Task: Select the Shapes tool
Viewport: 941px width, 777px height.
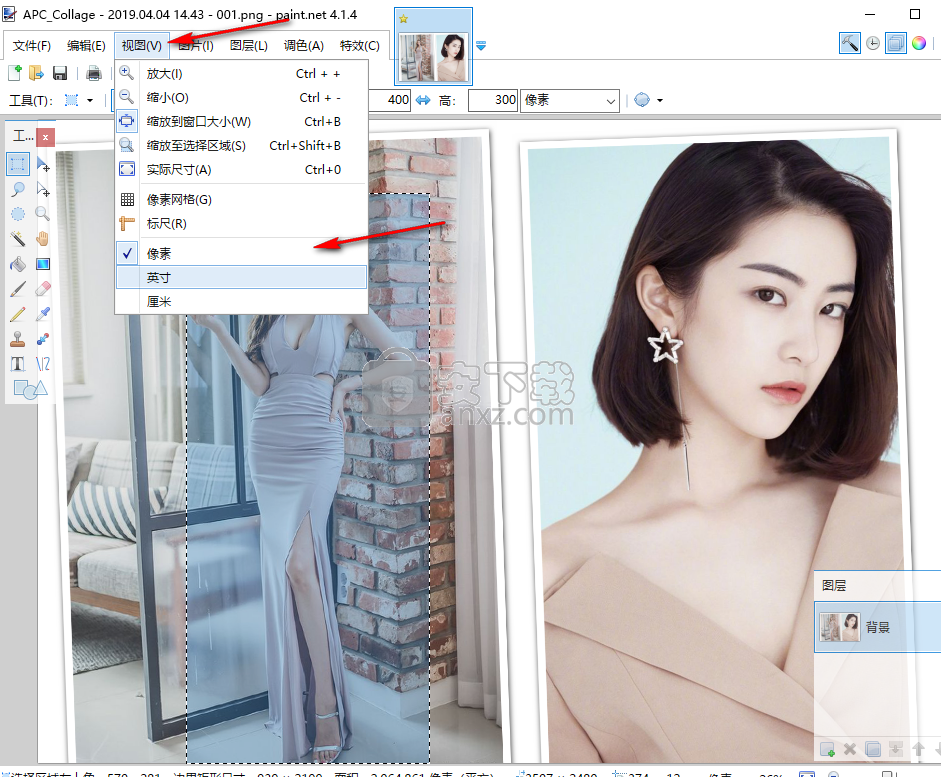Action: 30,389
